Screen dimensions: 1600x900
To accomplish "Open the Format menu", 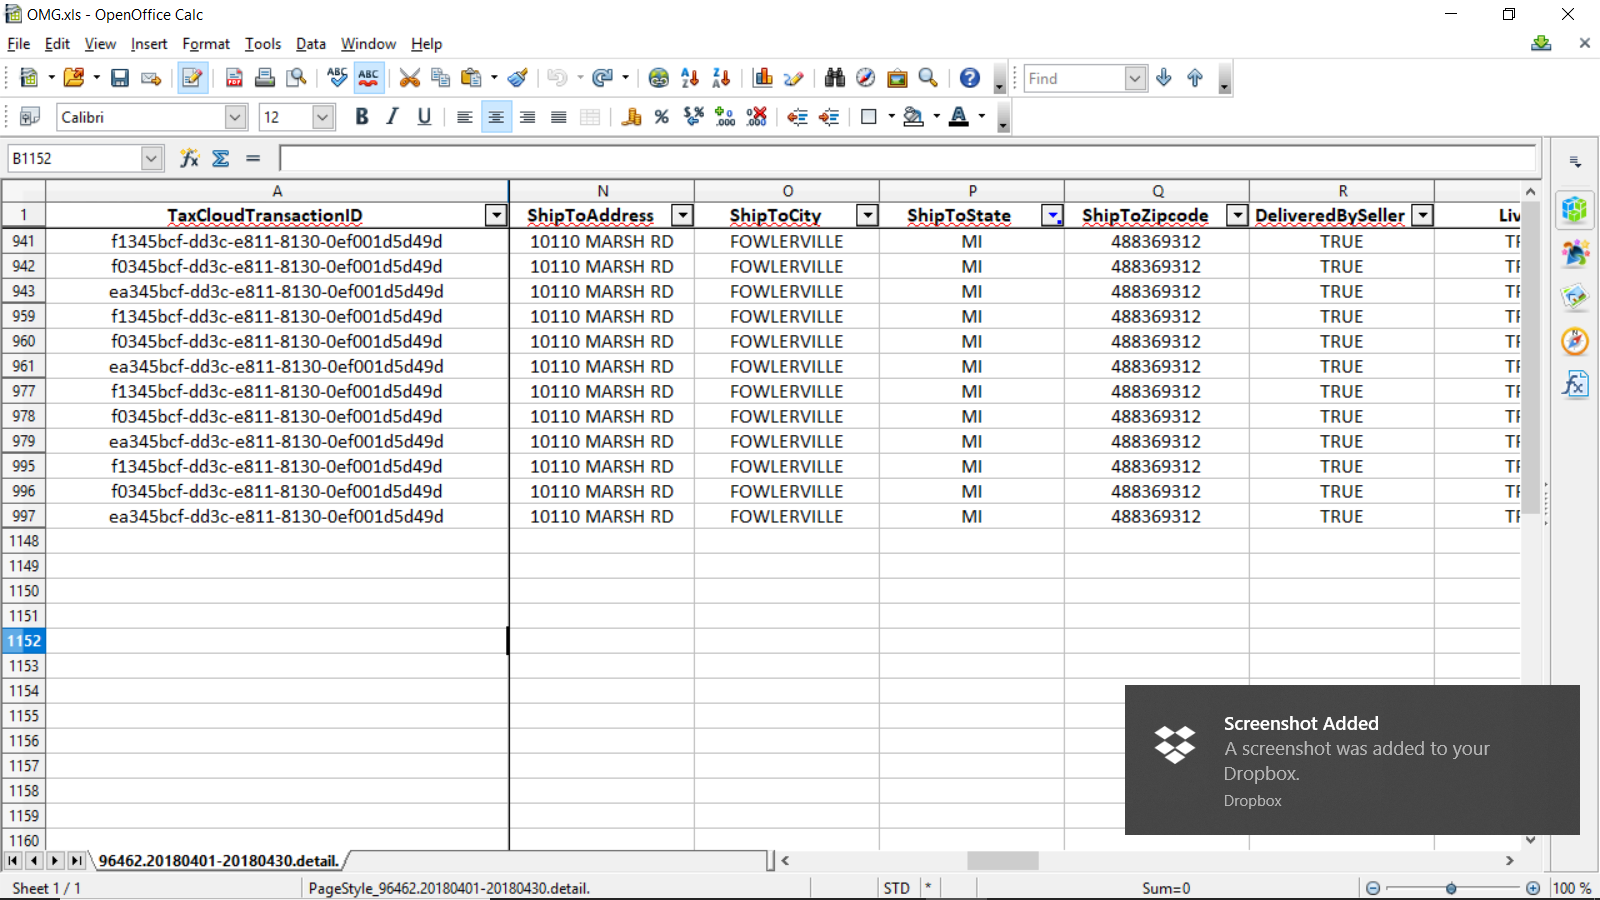I will (x=205, y=44).
